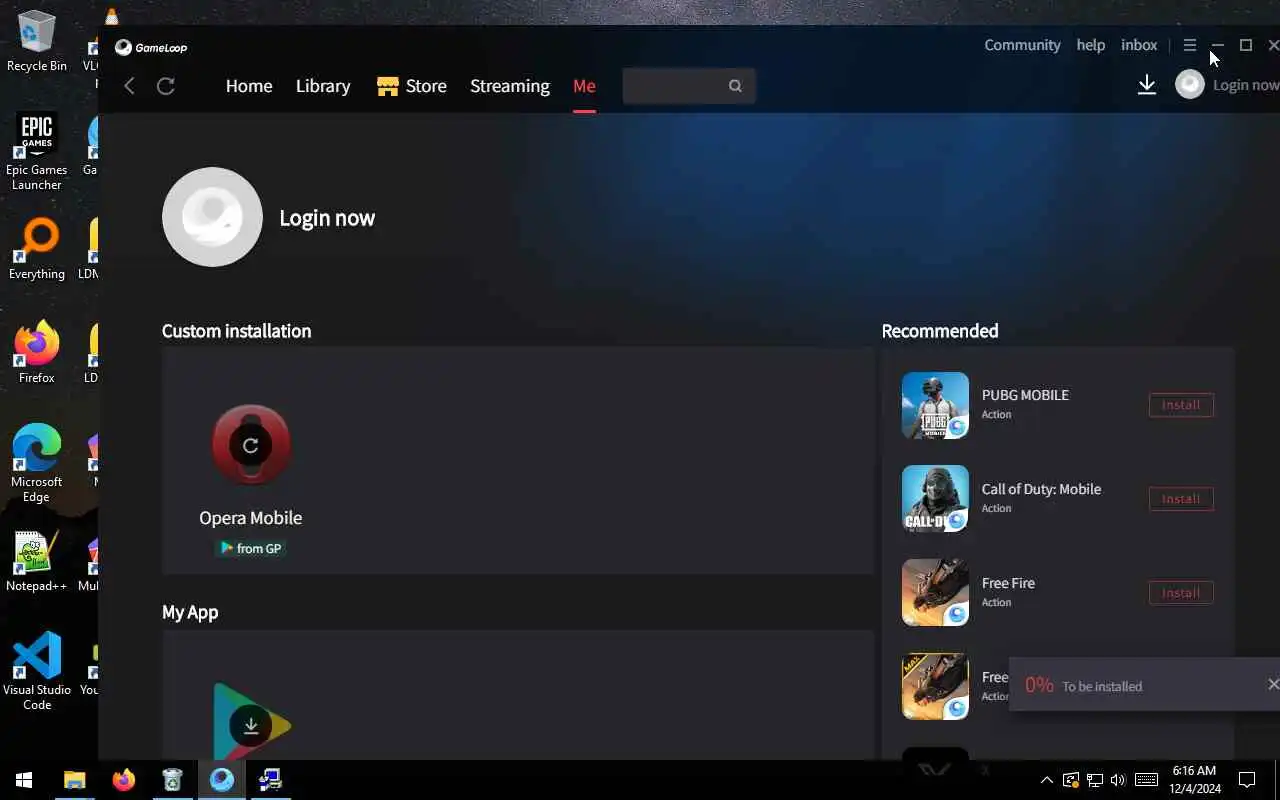Open the hamburger settings menu
Image resolution: width=1280 pixels, height=800 pixels.
tap(1189, 45)
